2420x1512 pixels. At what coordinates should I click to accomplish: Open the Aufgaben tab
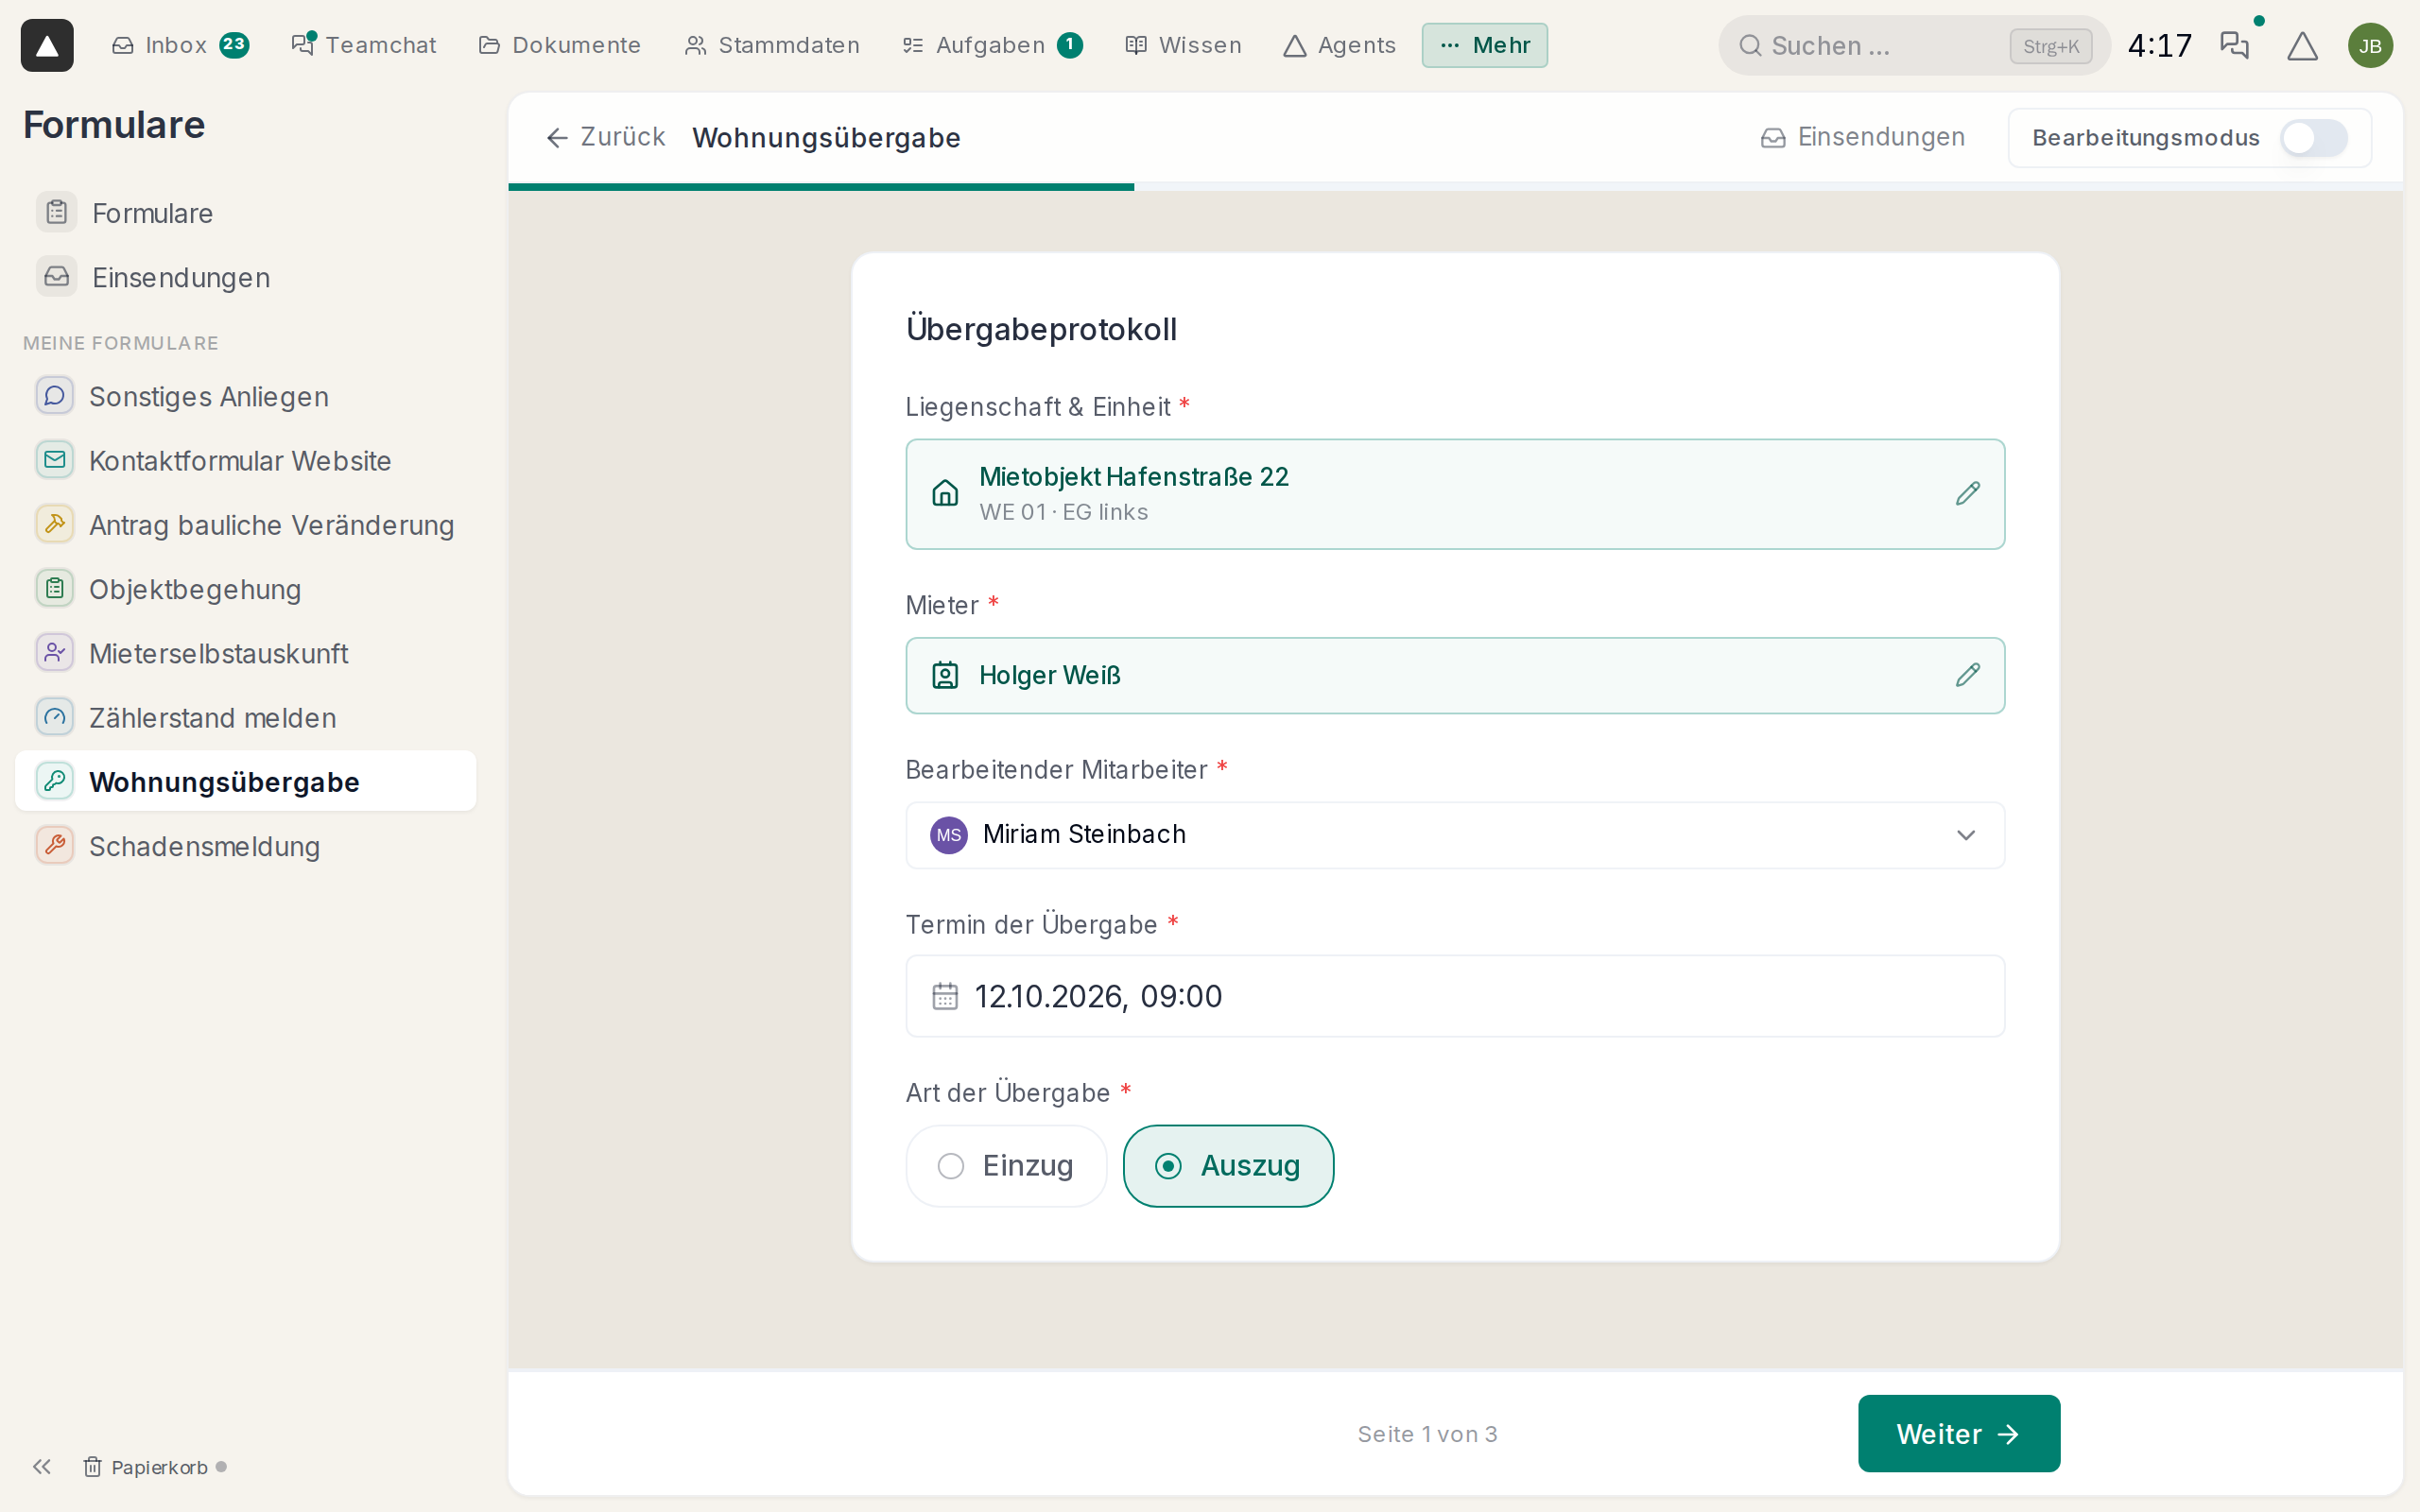pos(991,45)
